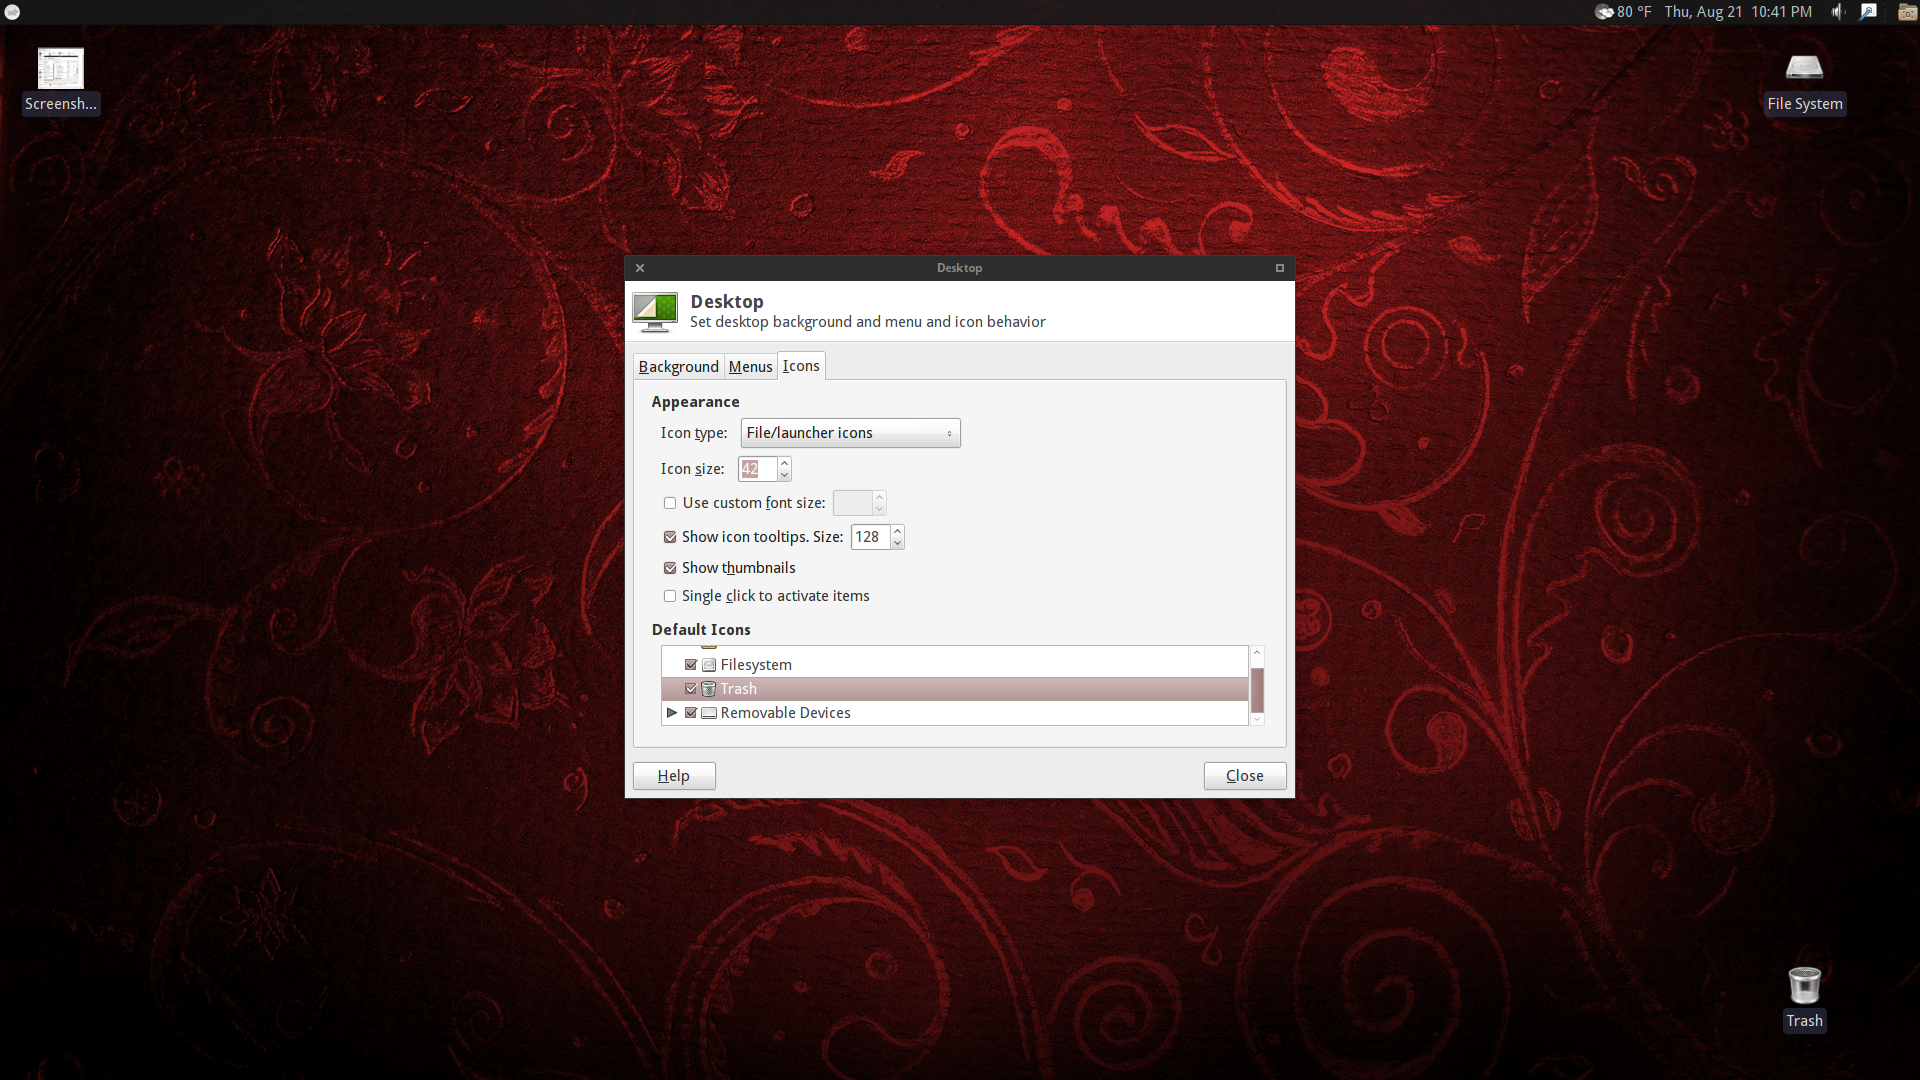The height and width of the screenshot is (1080, 1920).
Task: Toggle Show thumbnails checkbox
Action: click(670, 568)
